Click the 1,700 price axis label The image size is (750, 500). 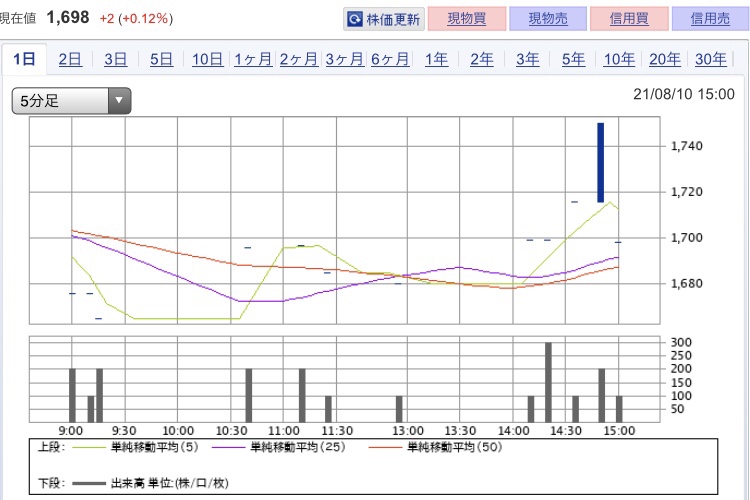point(687,238)
